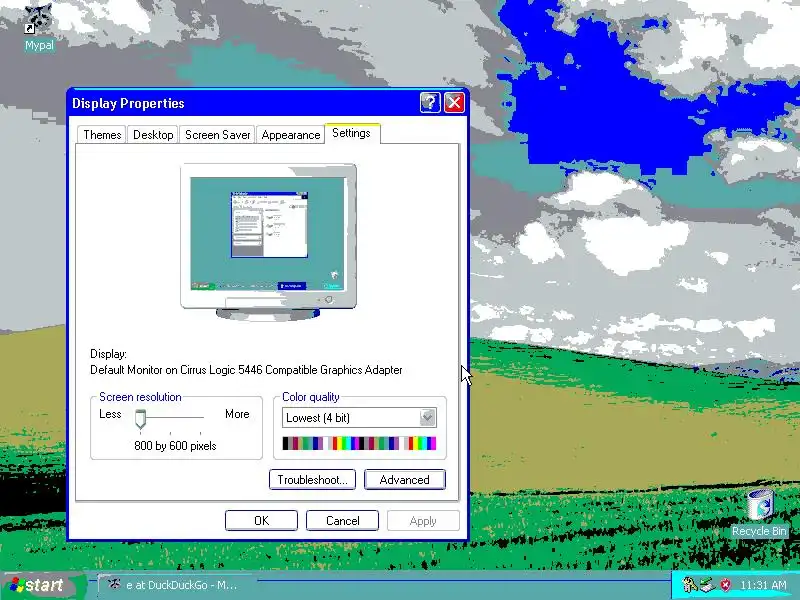
Task: Click the Cirrus Logic display adapter text
Action: [246, 370]
